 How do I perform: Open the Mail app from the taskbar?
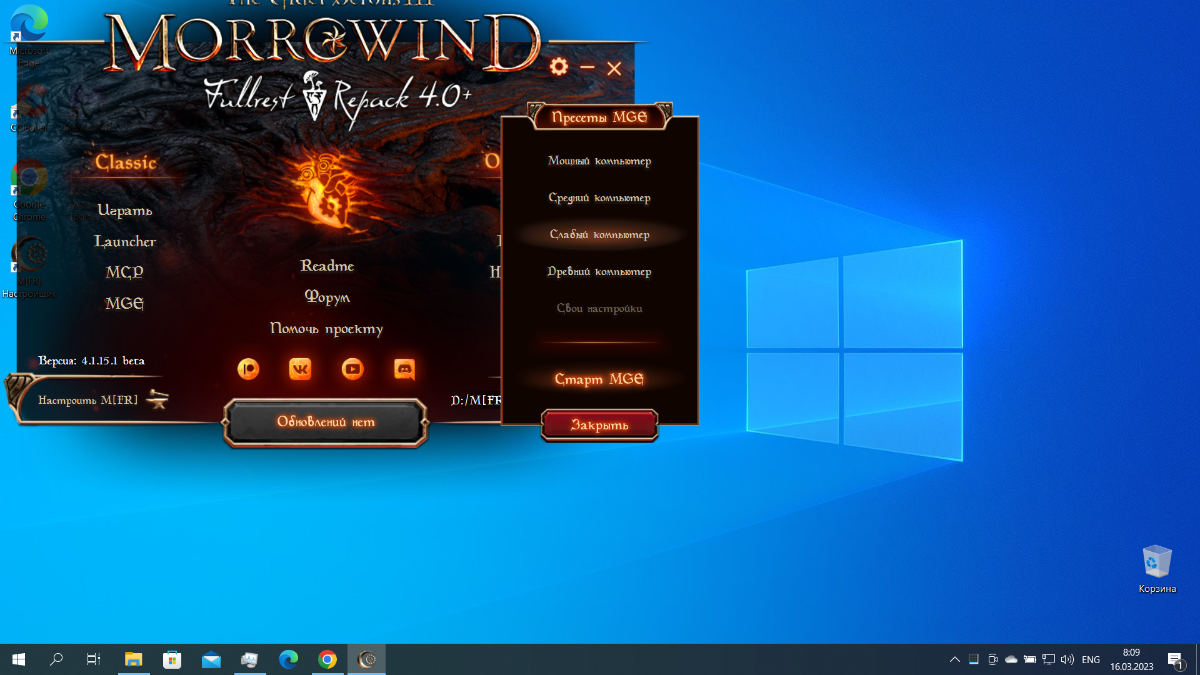click(x=211, y=659)
